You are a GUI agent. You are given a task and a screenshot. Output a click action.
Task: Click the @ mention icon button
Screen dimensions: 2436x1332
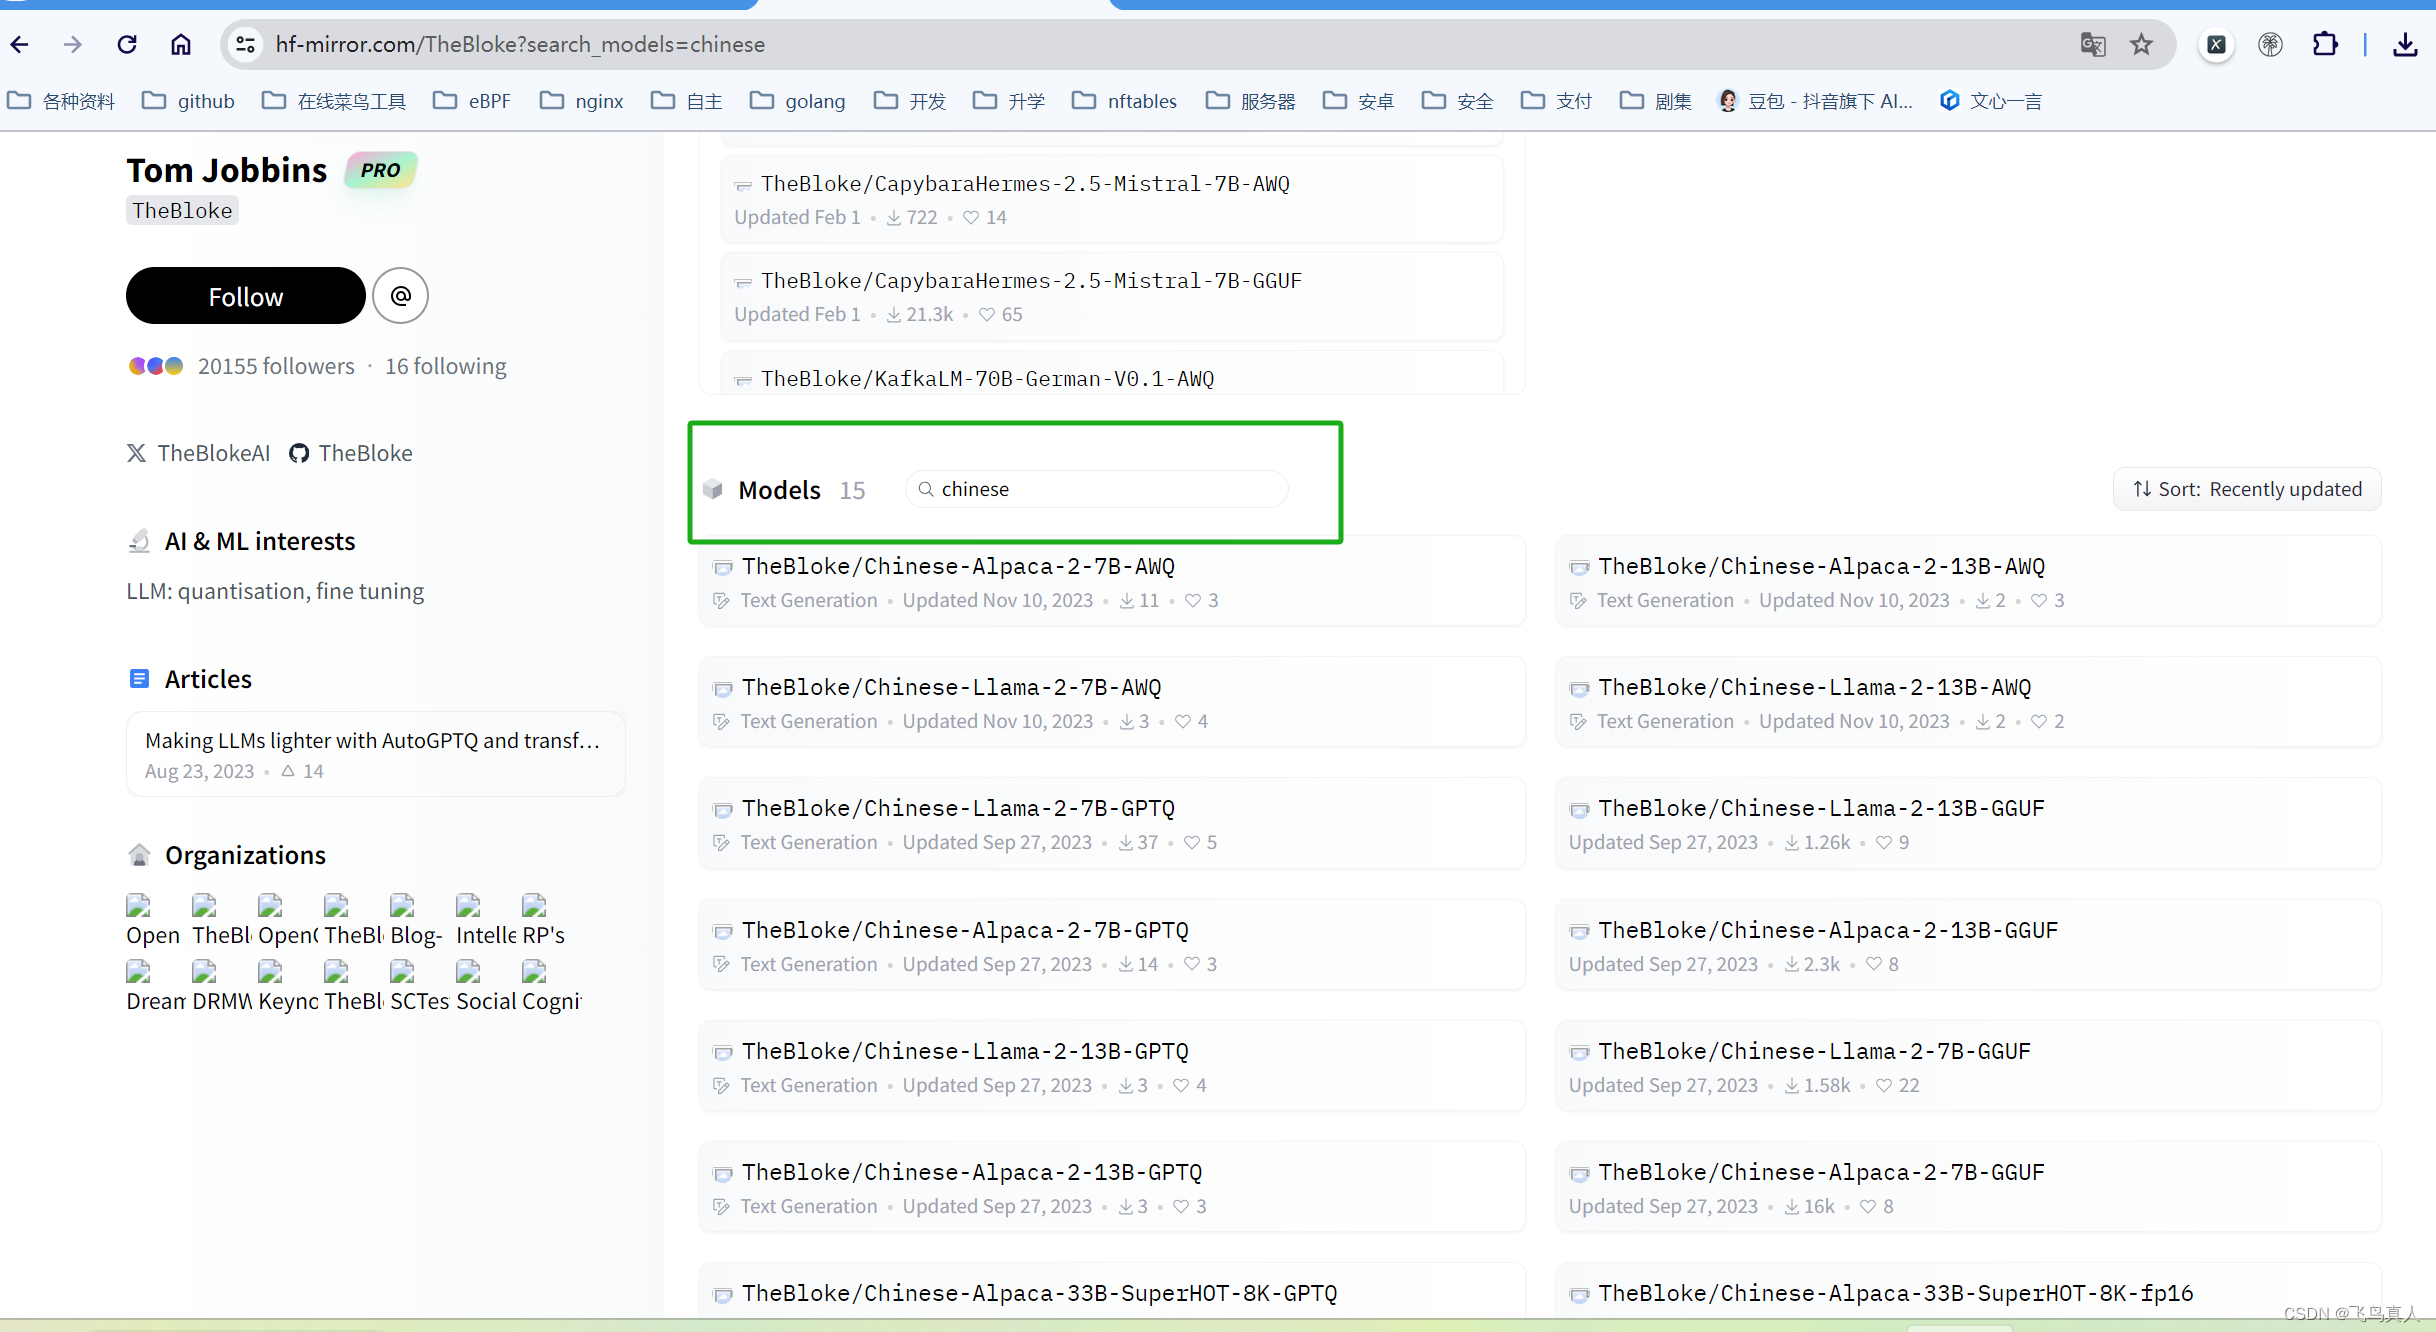[400, 296]
